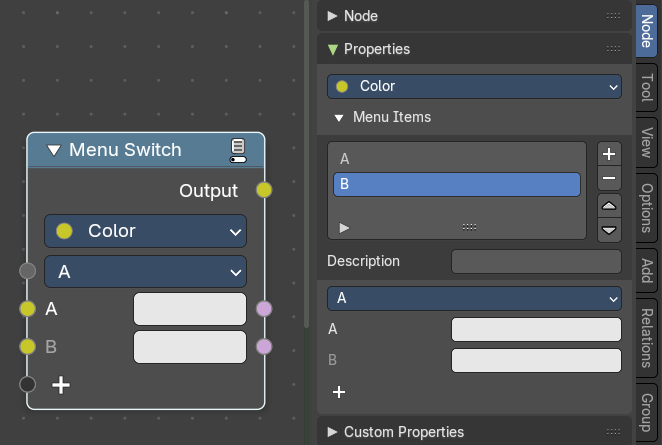Collapse the Menu Items subpanel
Image resolution: width=662 pixels, height=445 pixels.
coord(339,118)
